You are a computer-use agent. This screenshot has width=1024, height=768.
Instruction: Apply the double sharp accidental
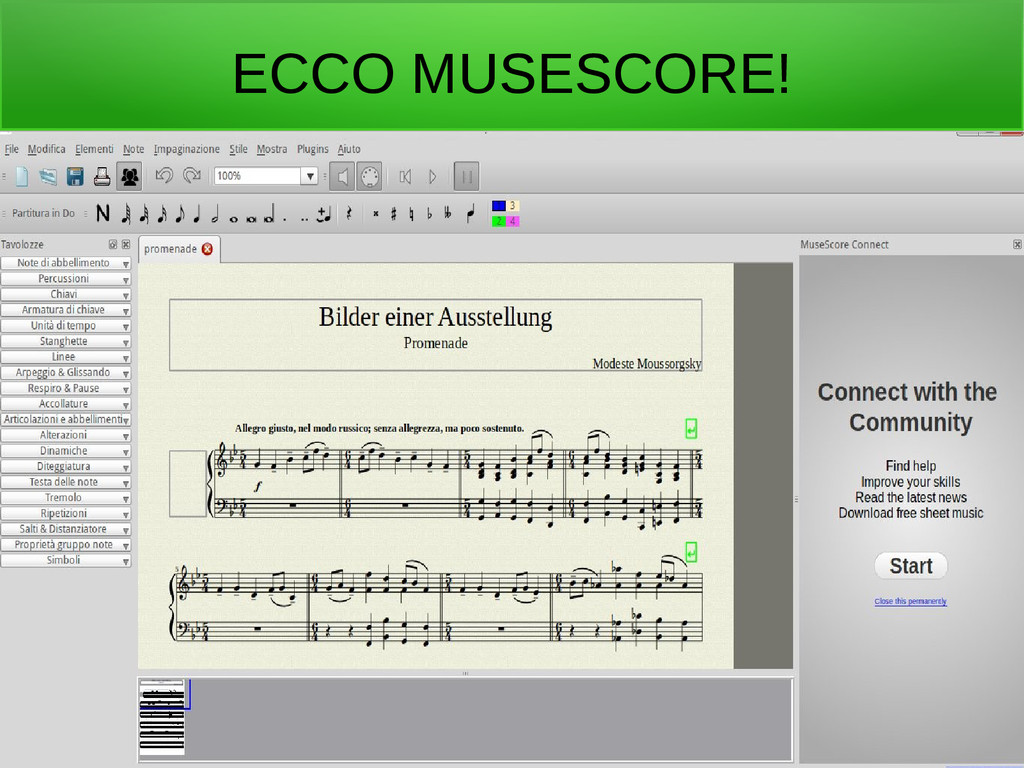tap(376, 214)
